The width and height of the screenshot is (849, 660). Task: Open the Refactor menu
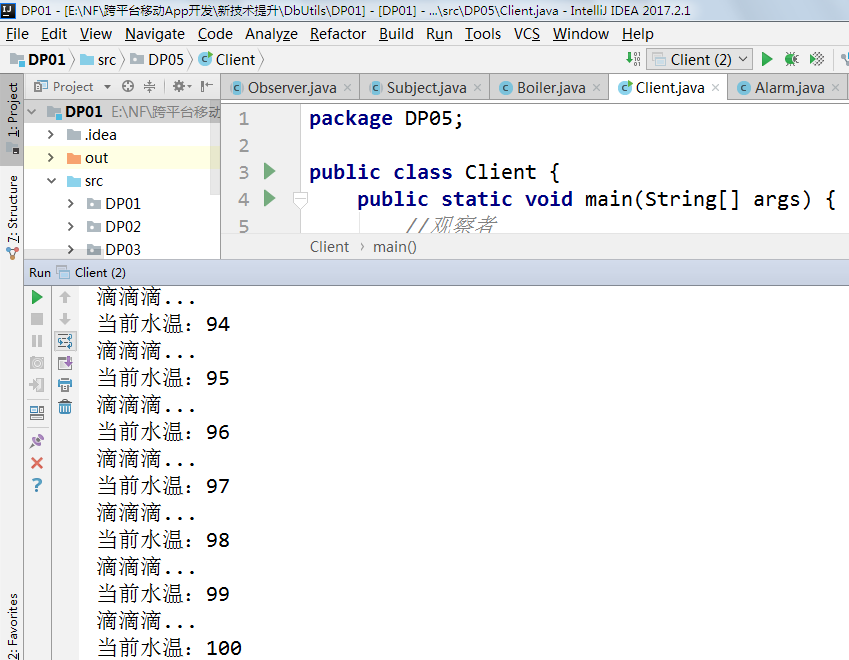tap(338, 34)
